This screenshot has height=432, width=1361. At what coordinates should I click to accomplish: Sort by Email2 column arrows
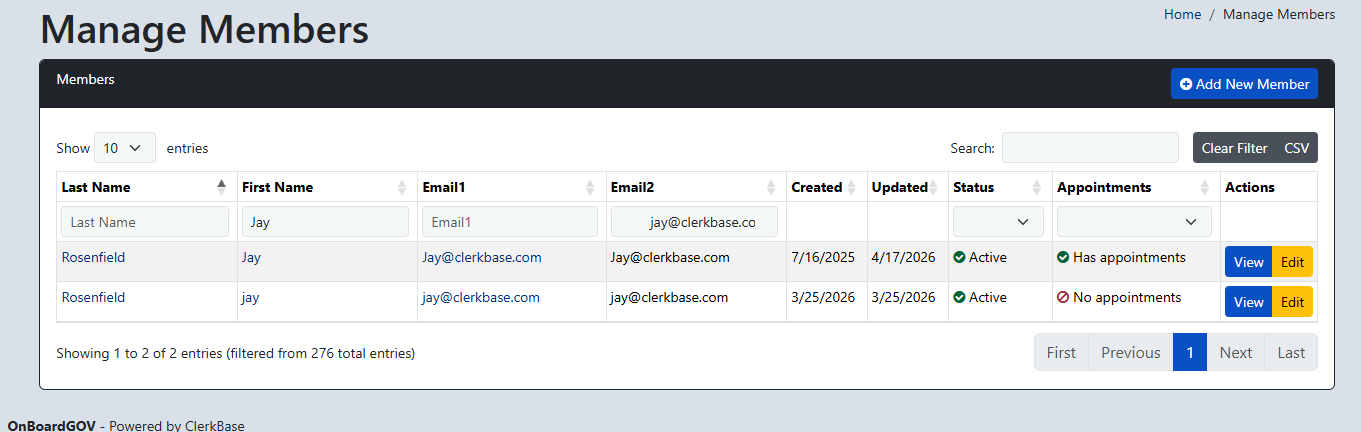(771, 187)
